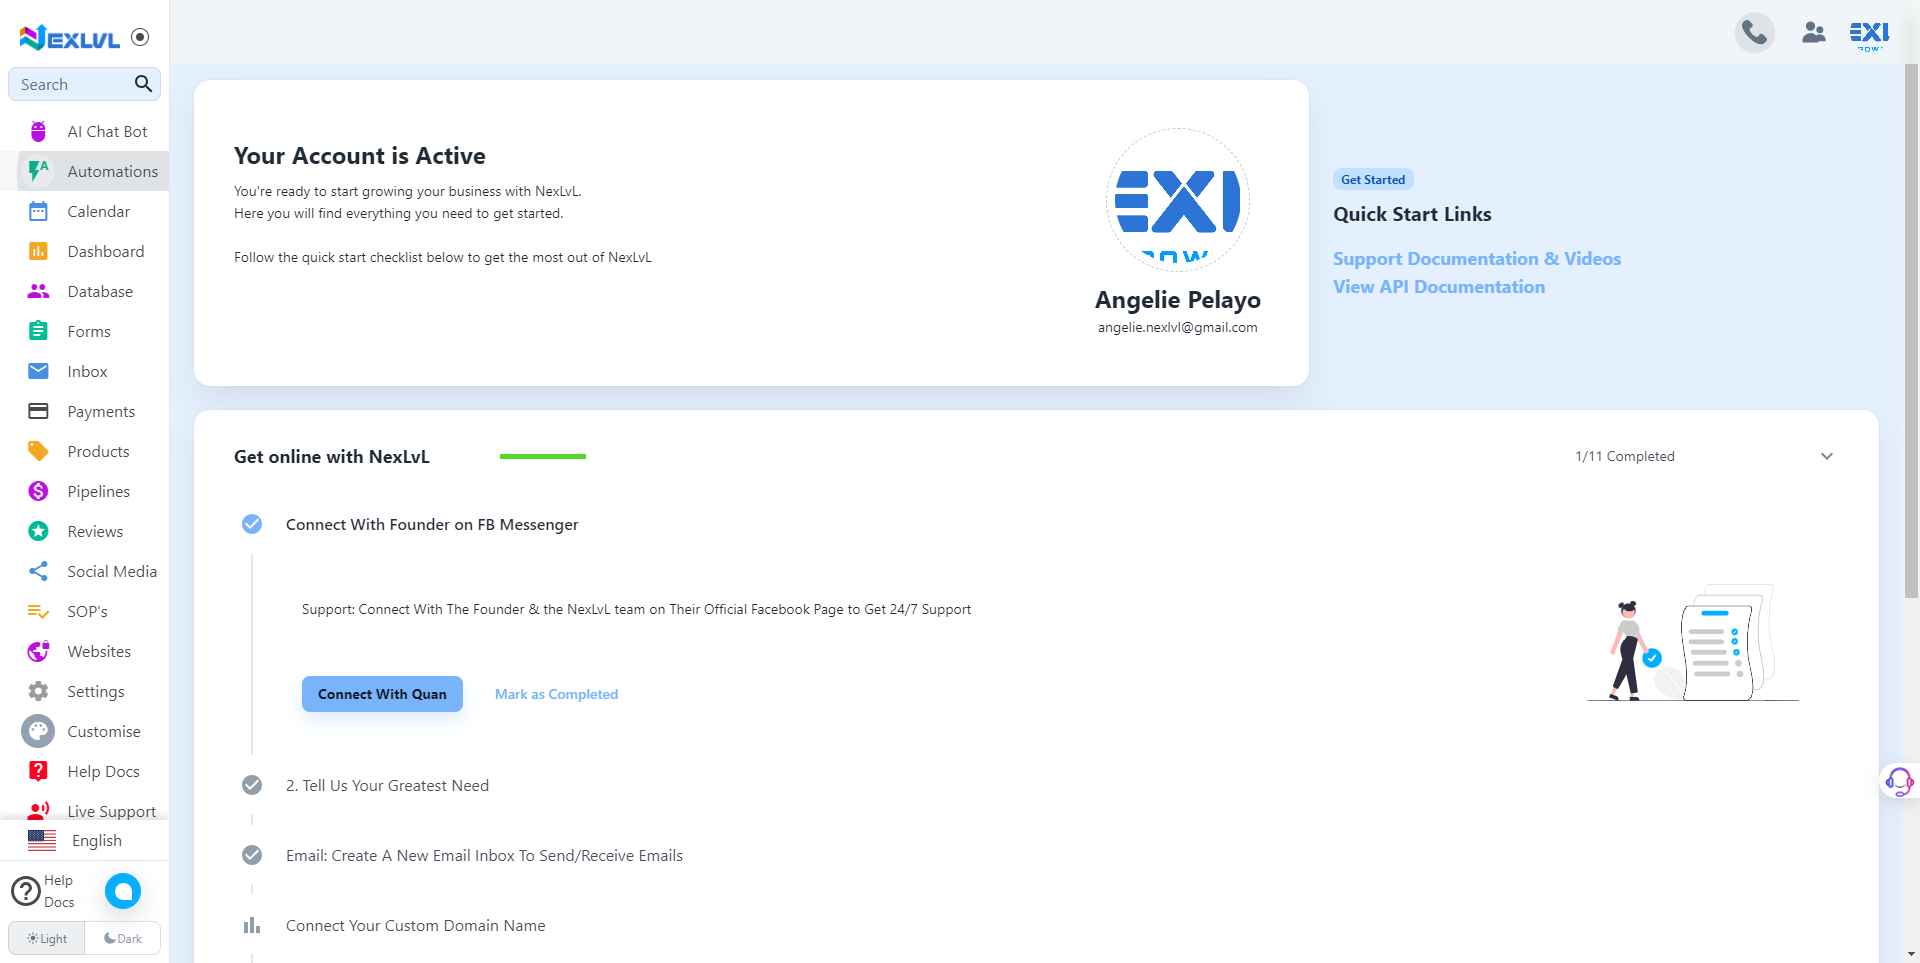The width and height of the screenshot is (1920, 963).
Task: Click the page vertical scrollbar
Action: pos(1911,330)
